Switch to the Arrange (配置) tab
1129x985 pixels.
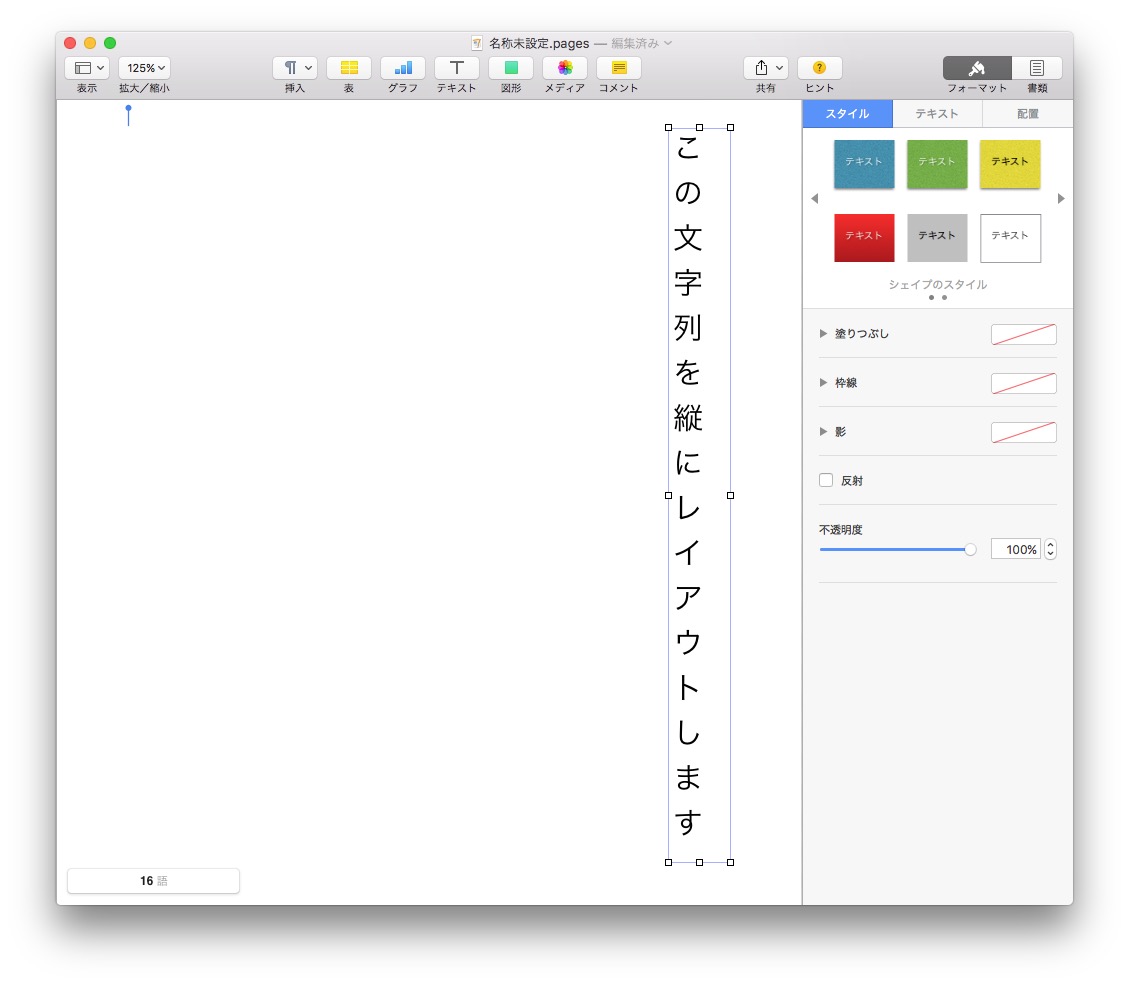(x=1027, y=114)
